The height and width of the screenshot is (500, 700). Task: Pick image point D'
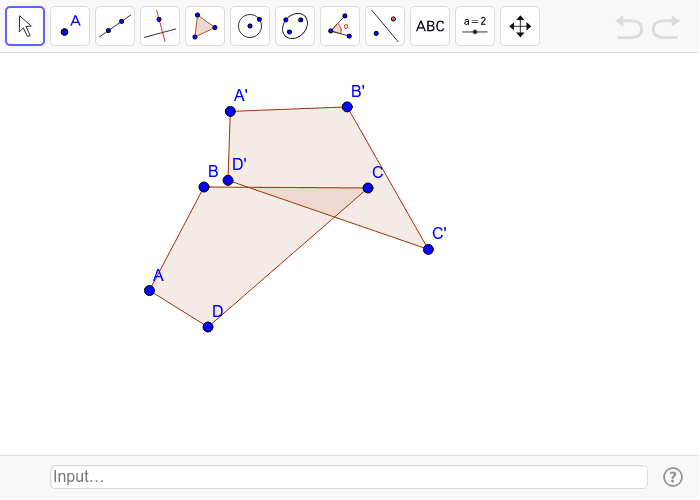tap(228, 180)
